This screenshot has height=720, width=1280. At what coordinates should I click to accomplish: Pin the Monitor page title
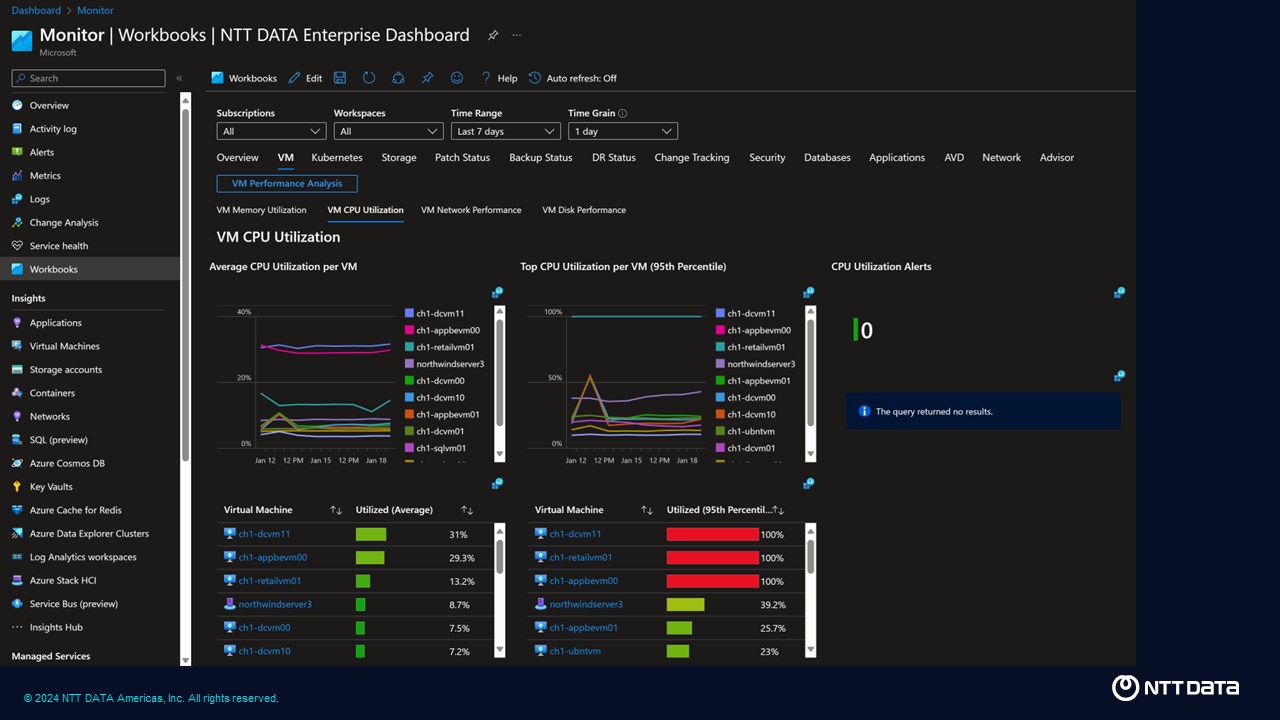(x=493, y=35)
